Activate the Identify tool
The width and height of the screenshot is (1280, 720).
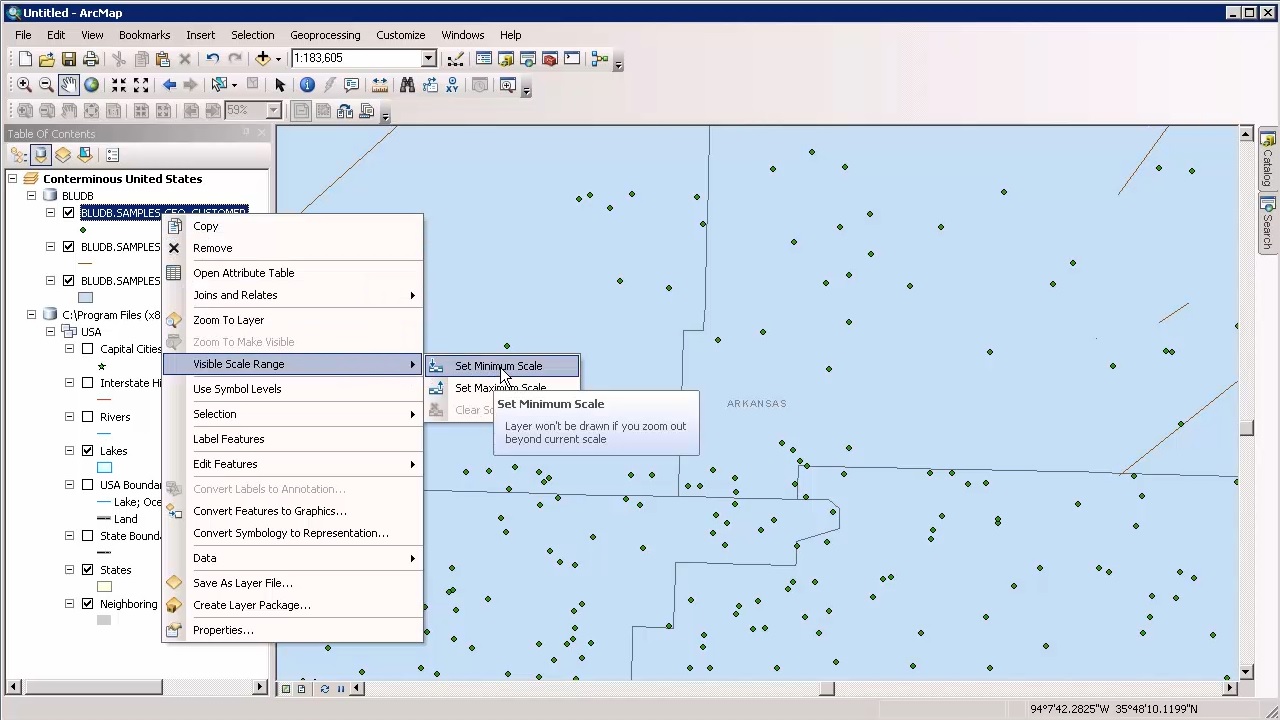click(x=307, y=85)
